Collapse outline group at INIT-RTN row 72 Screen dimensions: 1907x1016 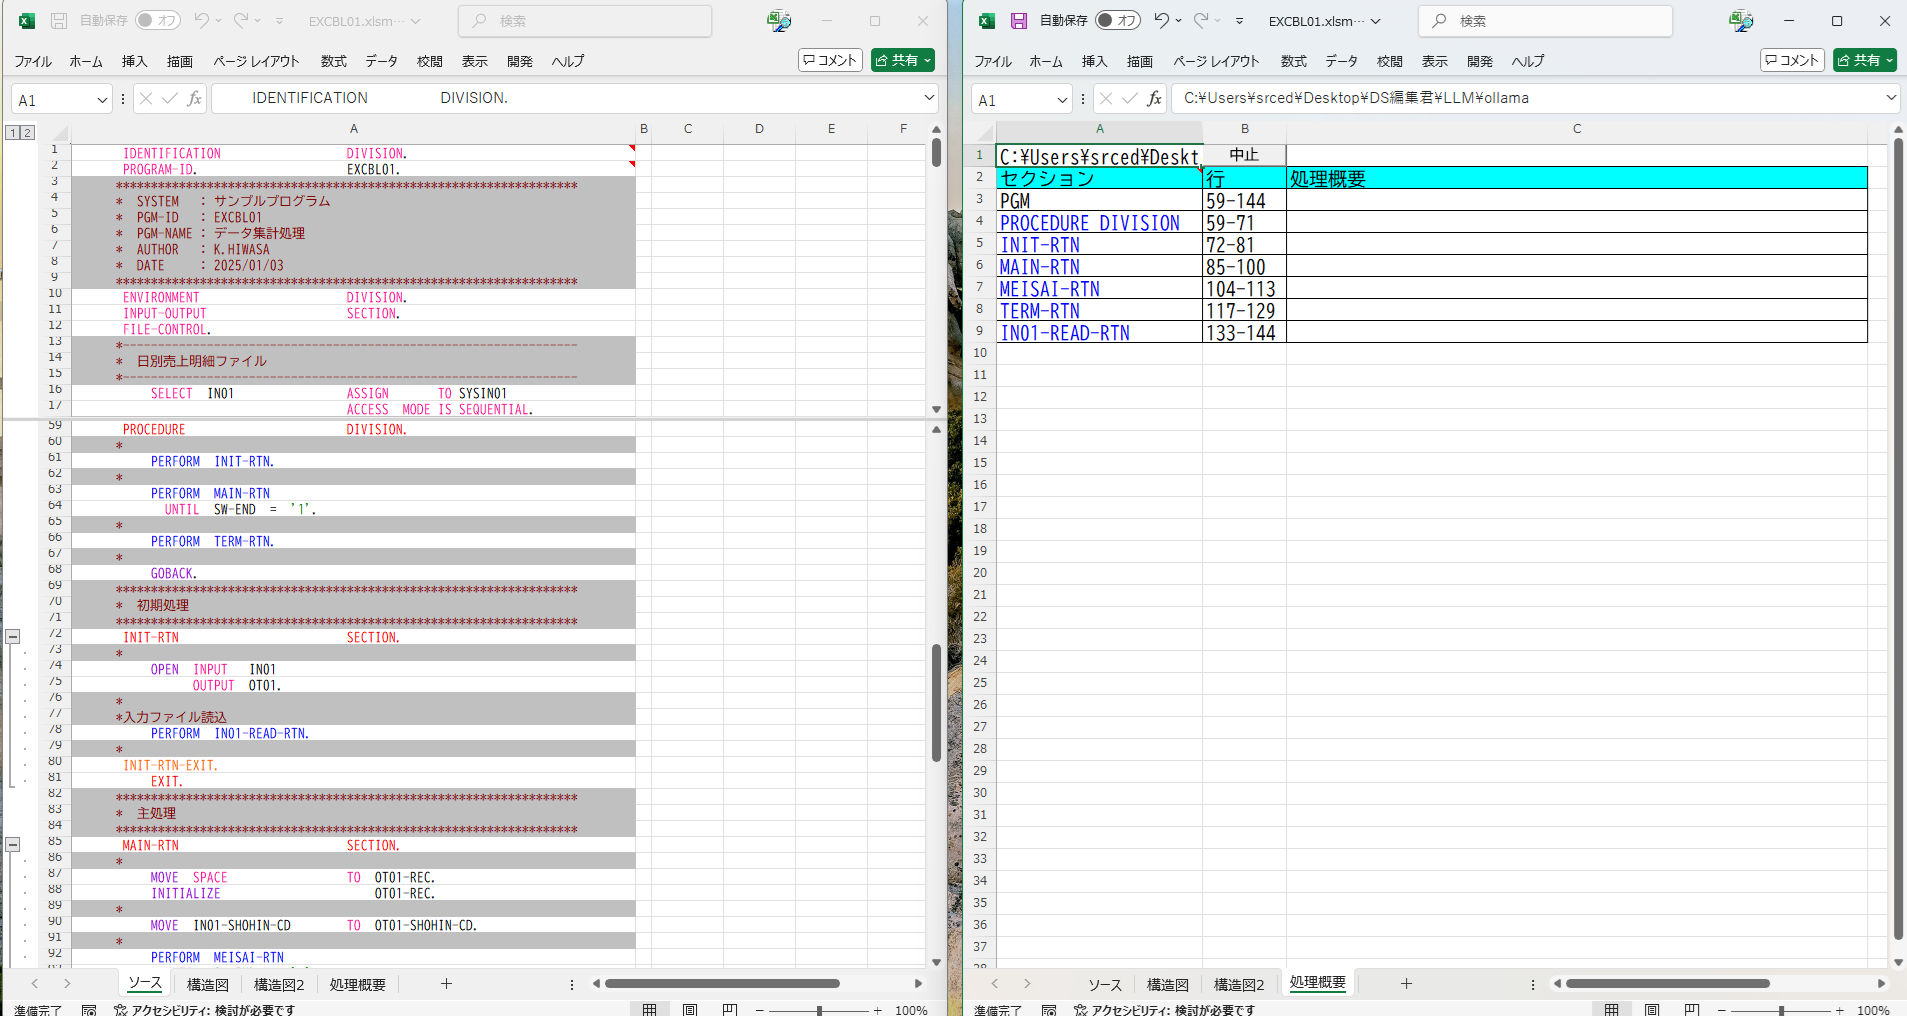pos(13,637)
